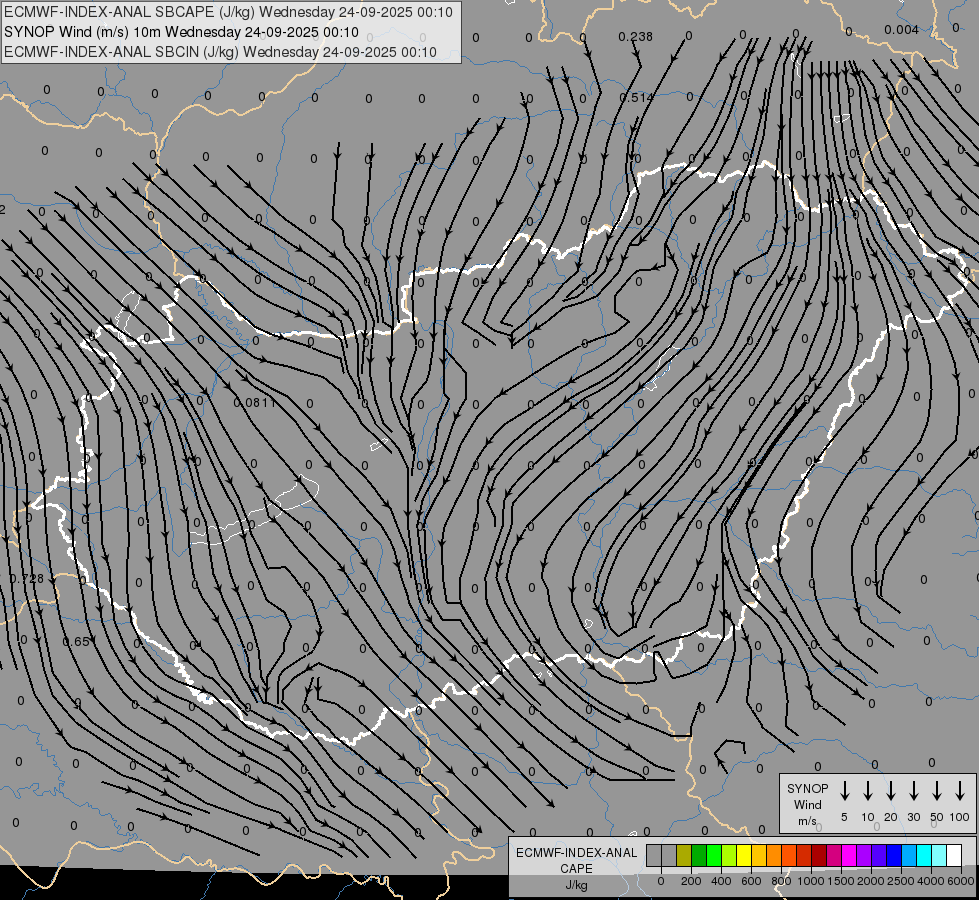Click the 'SYNOP' label in wind legend
The width and height of the screenshot is (979, 900).
tap(807, 789)
